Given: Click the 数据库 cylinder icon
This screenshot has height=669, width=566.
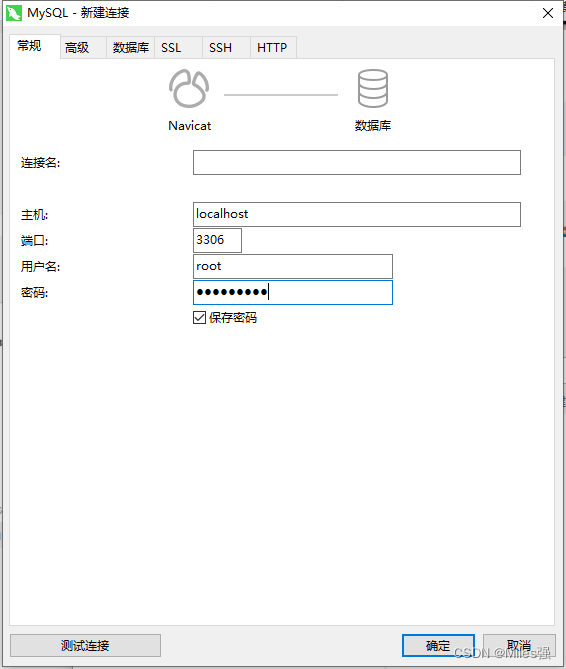Looking at the screenshot, I should pyautogui.click(x=373, y=88).
